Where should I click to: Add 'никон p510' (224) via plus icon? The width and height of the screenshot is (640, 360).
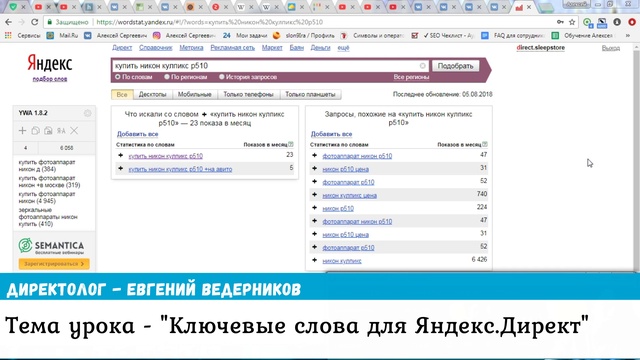pyautogui.click(x=314, y=208)
